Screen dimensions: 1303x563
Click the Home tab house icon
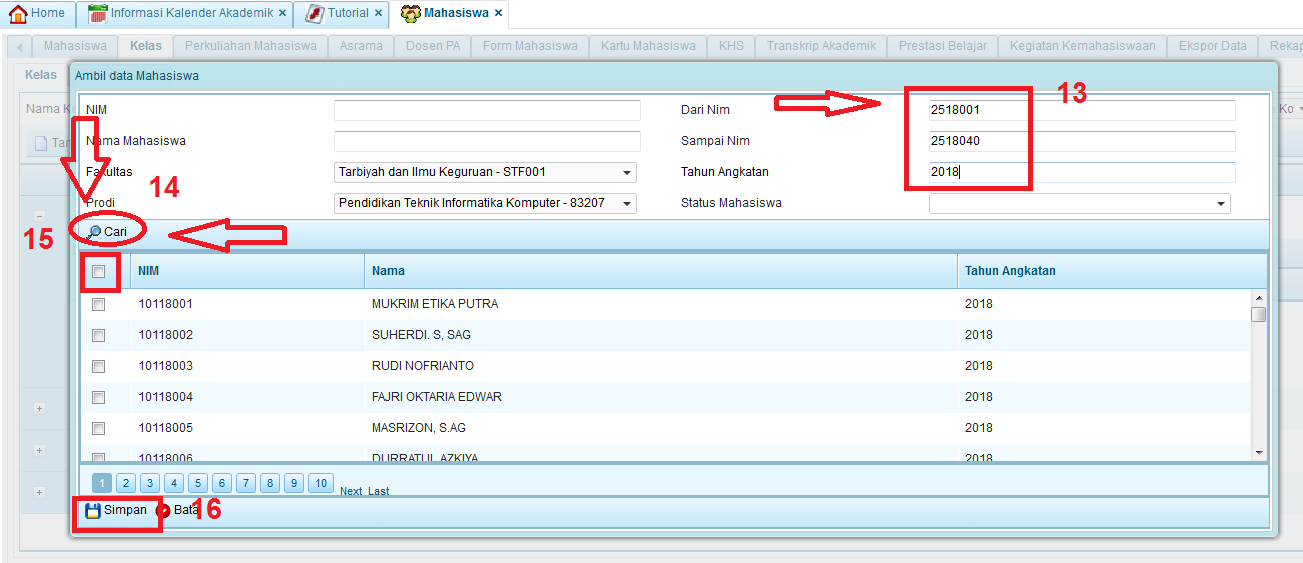coord(18,14)
